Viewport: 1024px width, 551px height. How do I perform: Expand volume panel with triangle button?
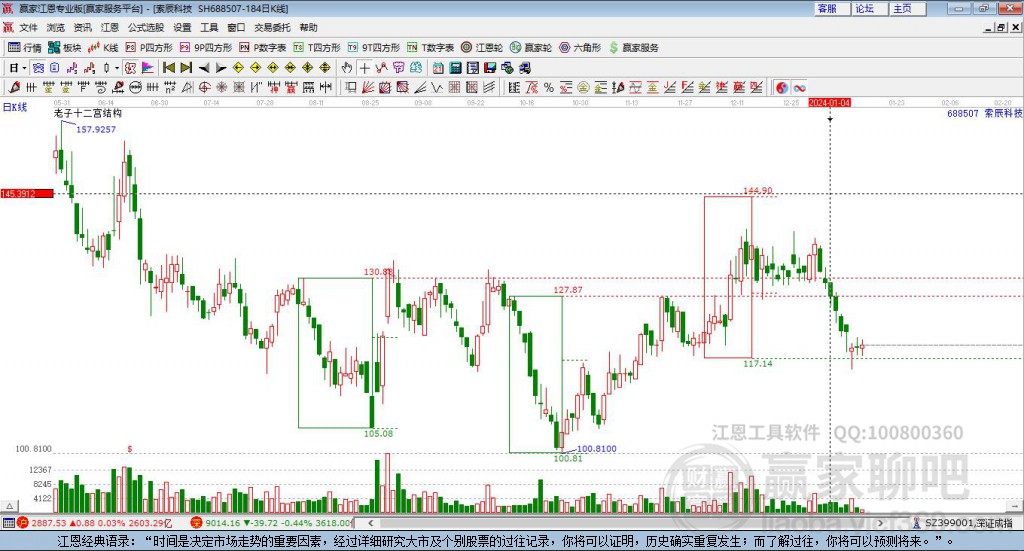coord(9,506)
